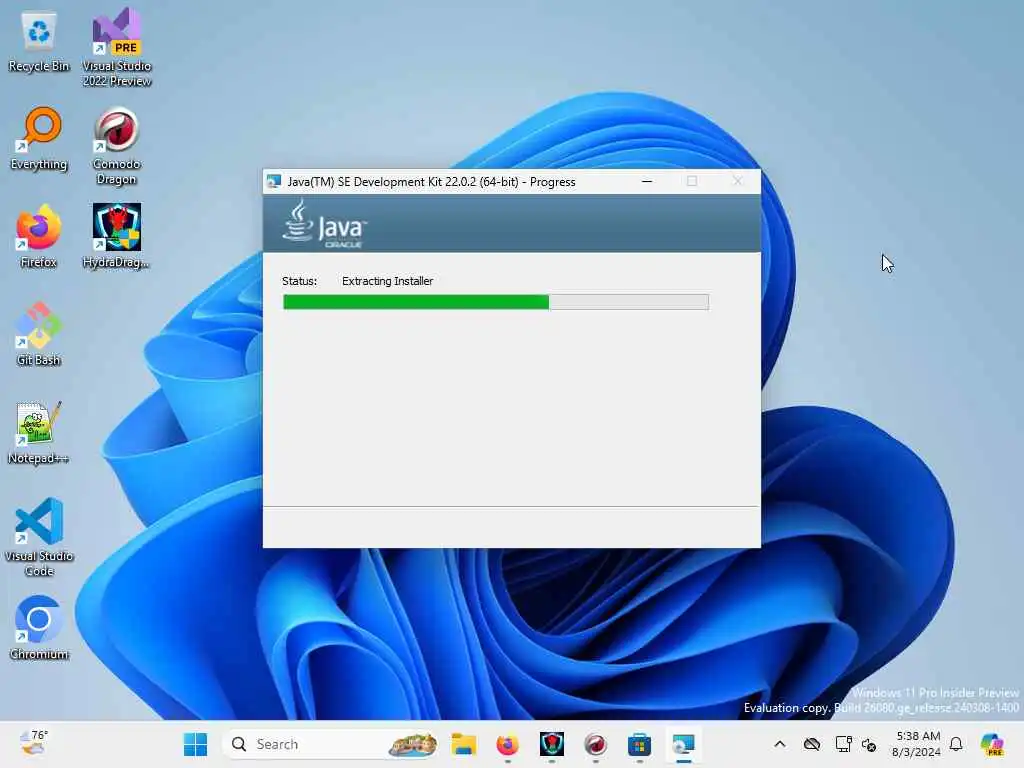Select the Git Bash desktop shortcut
This screenshot has width=1024, height=768.
(x=39, y=334)
